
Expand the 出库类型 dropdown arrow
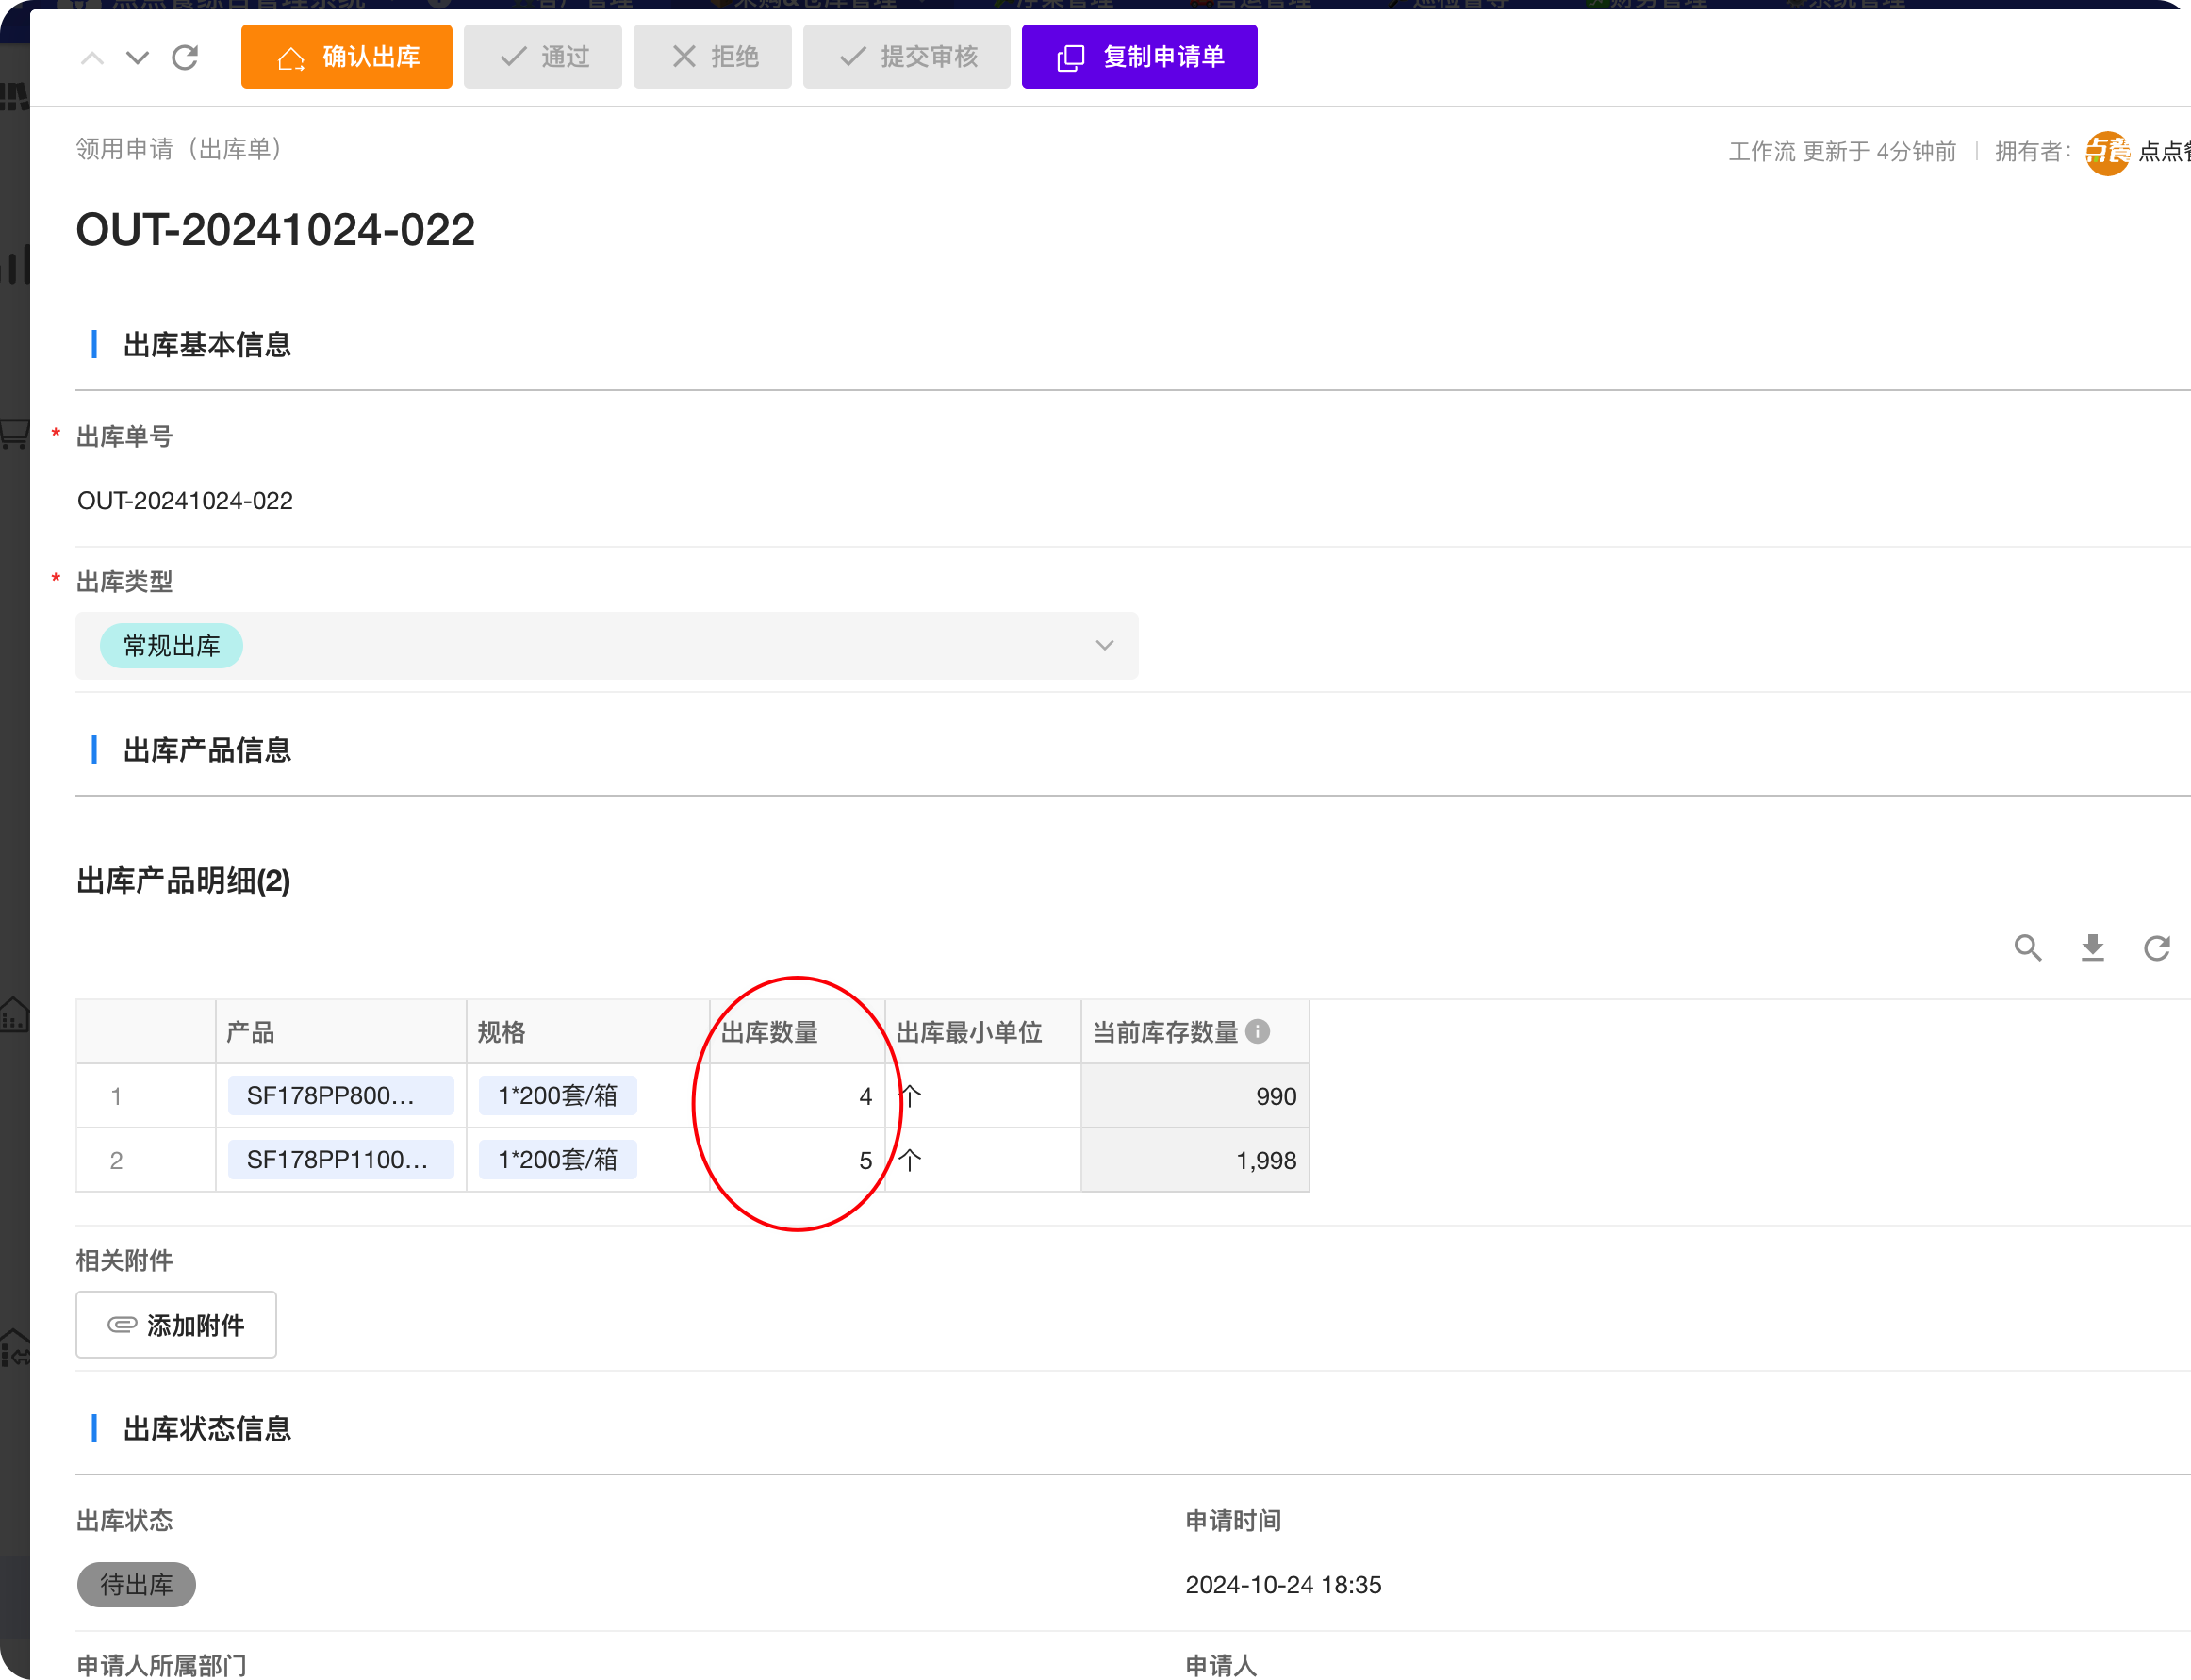tap(1104, 646)
